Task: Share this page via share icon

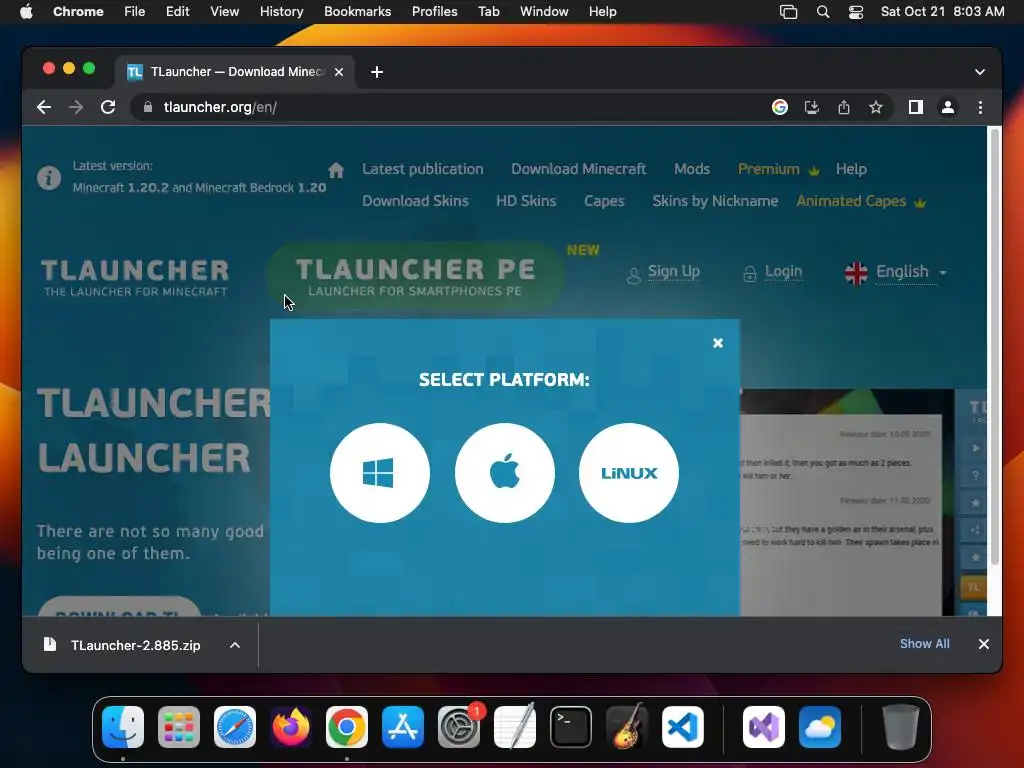Action: tap(844, 107)
